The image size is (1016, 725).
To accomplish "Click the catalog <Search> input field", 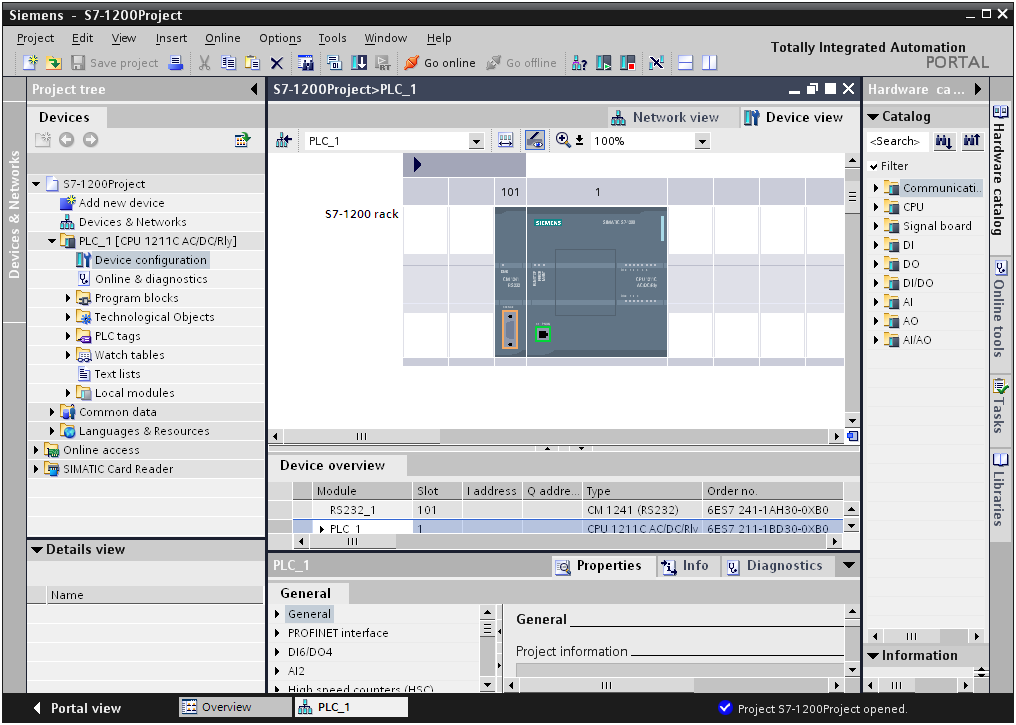I will click(896, 141).
